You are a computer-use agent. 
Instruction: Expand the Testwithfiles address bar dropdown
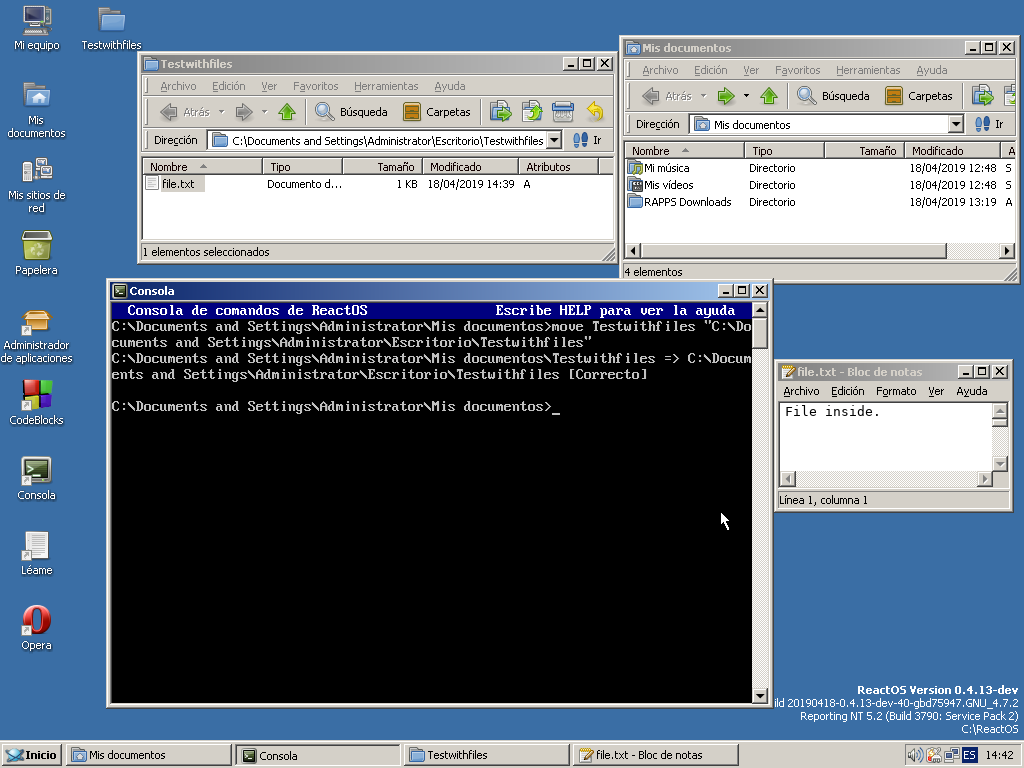(555, 141)
